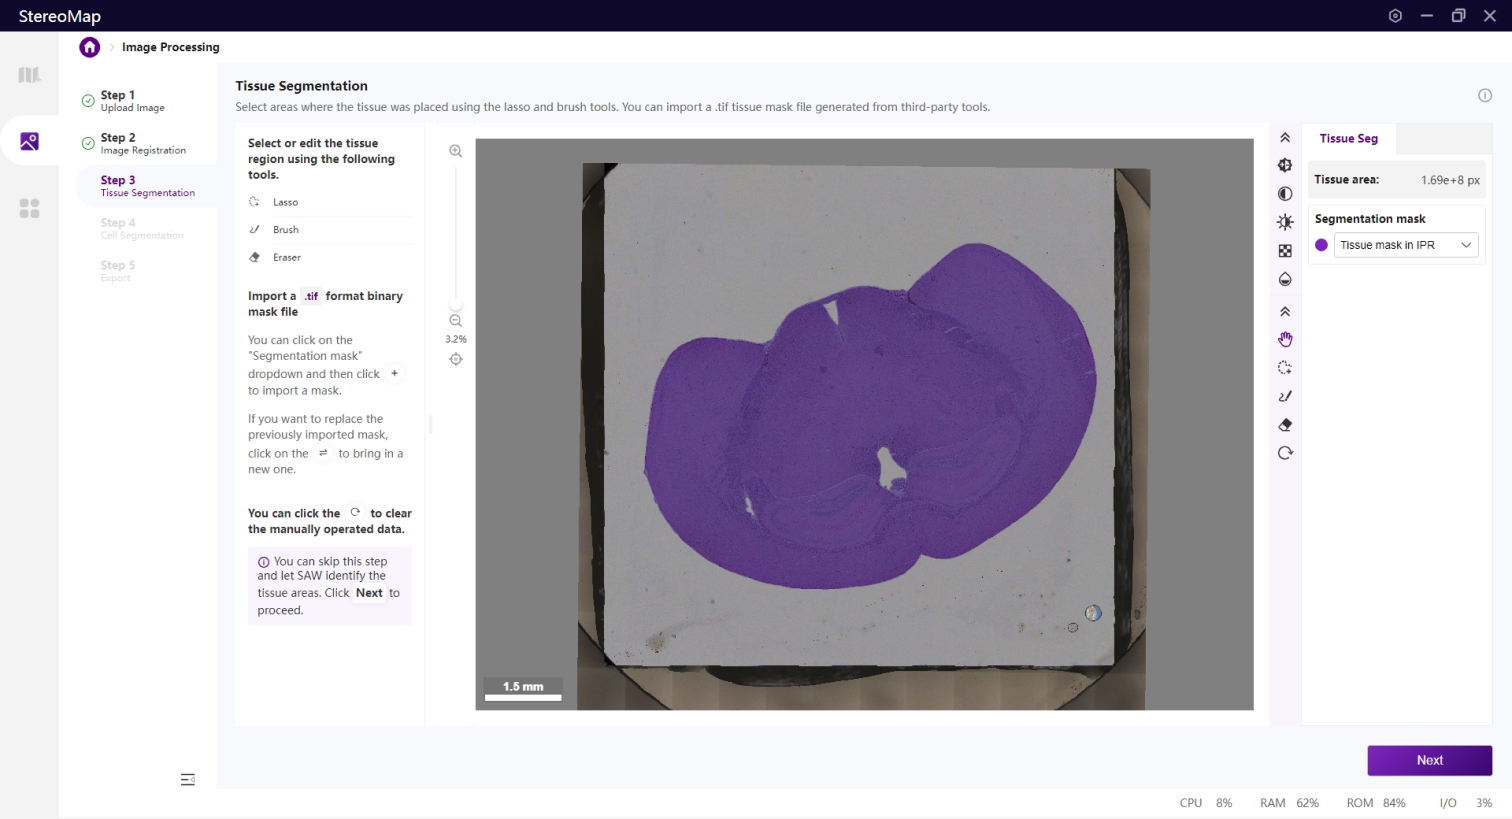This screenshot has width=1512, height=819.
Task: Open the contrast adjustment icon
Action: point(1285,194)
